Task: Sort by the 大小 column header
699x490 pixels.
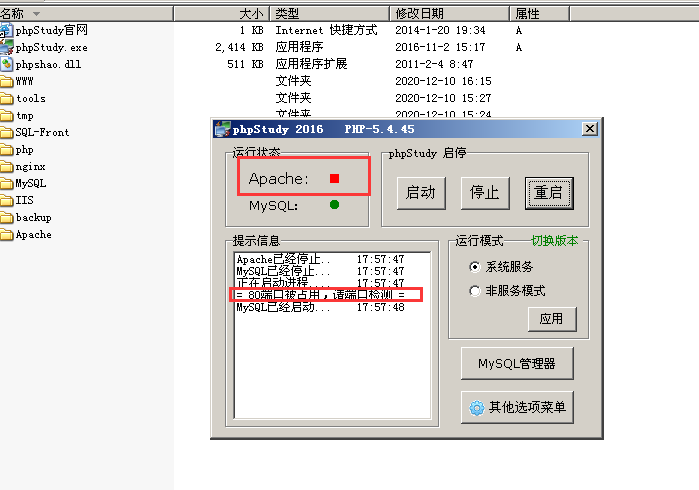Action: click(222, 14)
